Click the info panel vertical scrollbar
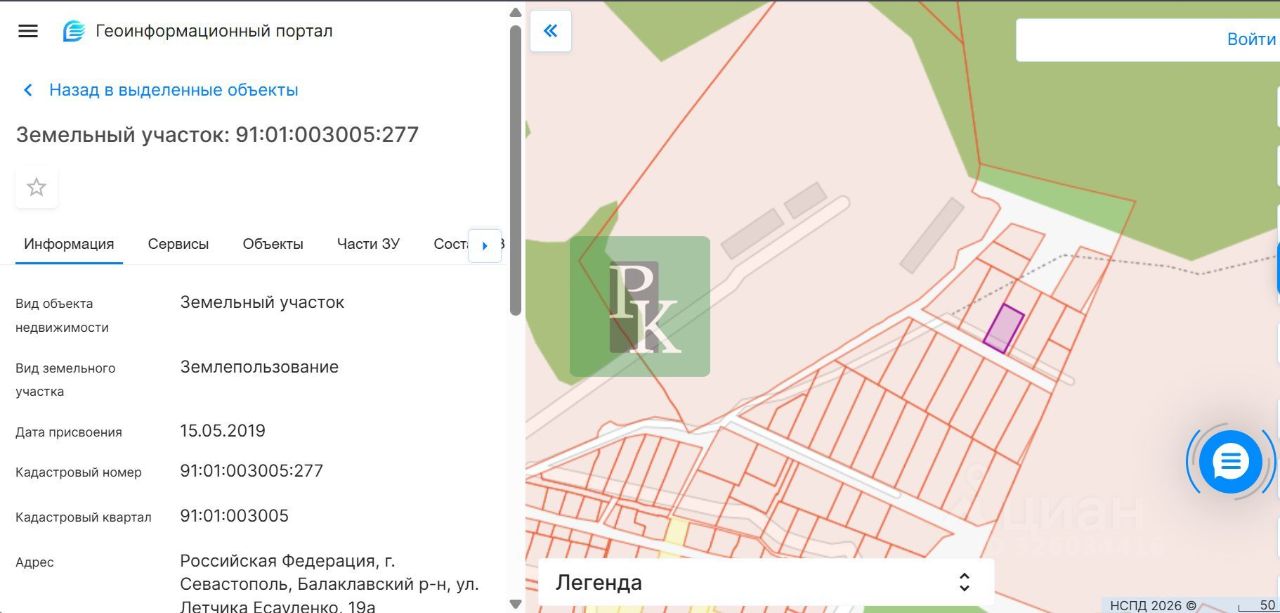 tap(515, 170)
